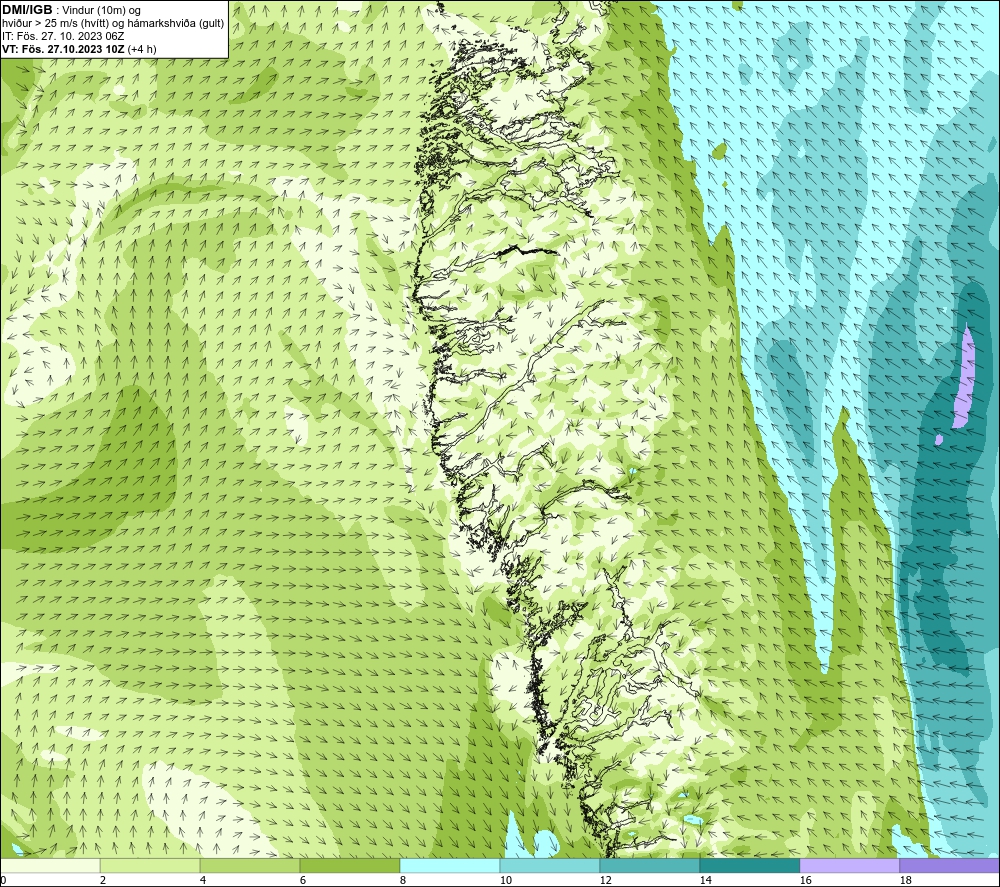The width and height of the screenshot is (1000, 887).
Task: Click the 'hviður > 25 m/s' legend line
Action: (x=113, y=23)
